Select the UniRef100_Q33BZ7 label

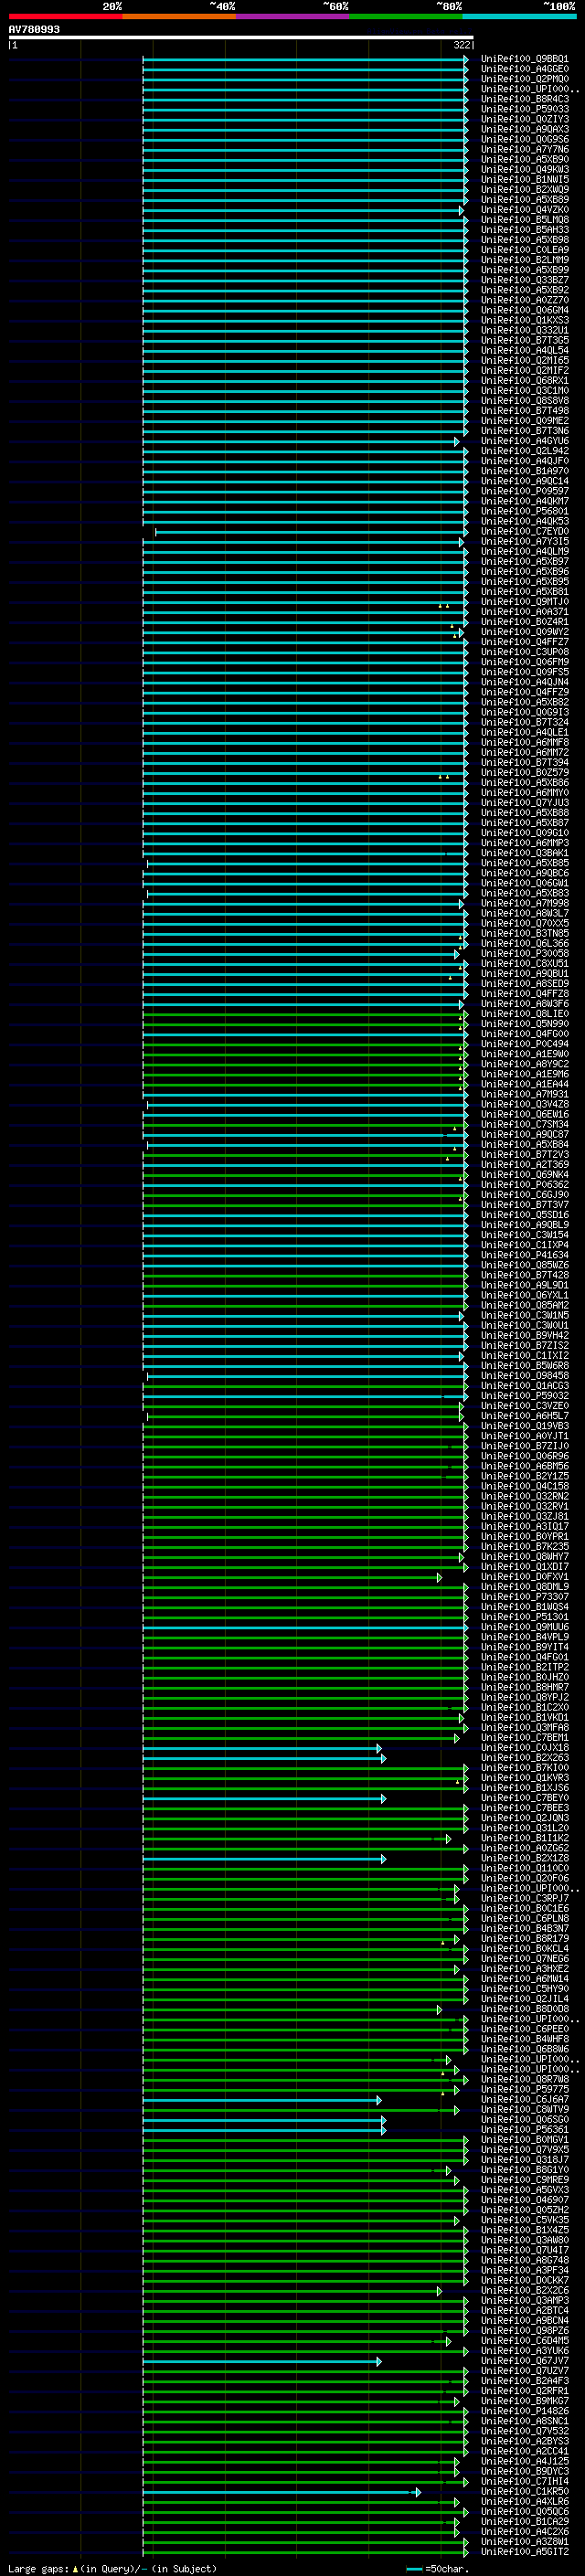(x=525, y=280)
